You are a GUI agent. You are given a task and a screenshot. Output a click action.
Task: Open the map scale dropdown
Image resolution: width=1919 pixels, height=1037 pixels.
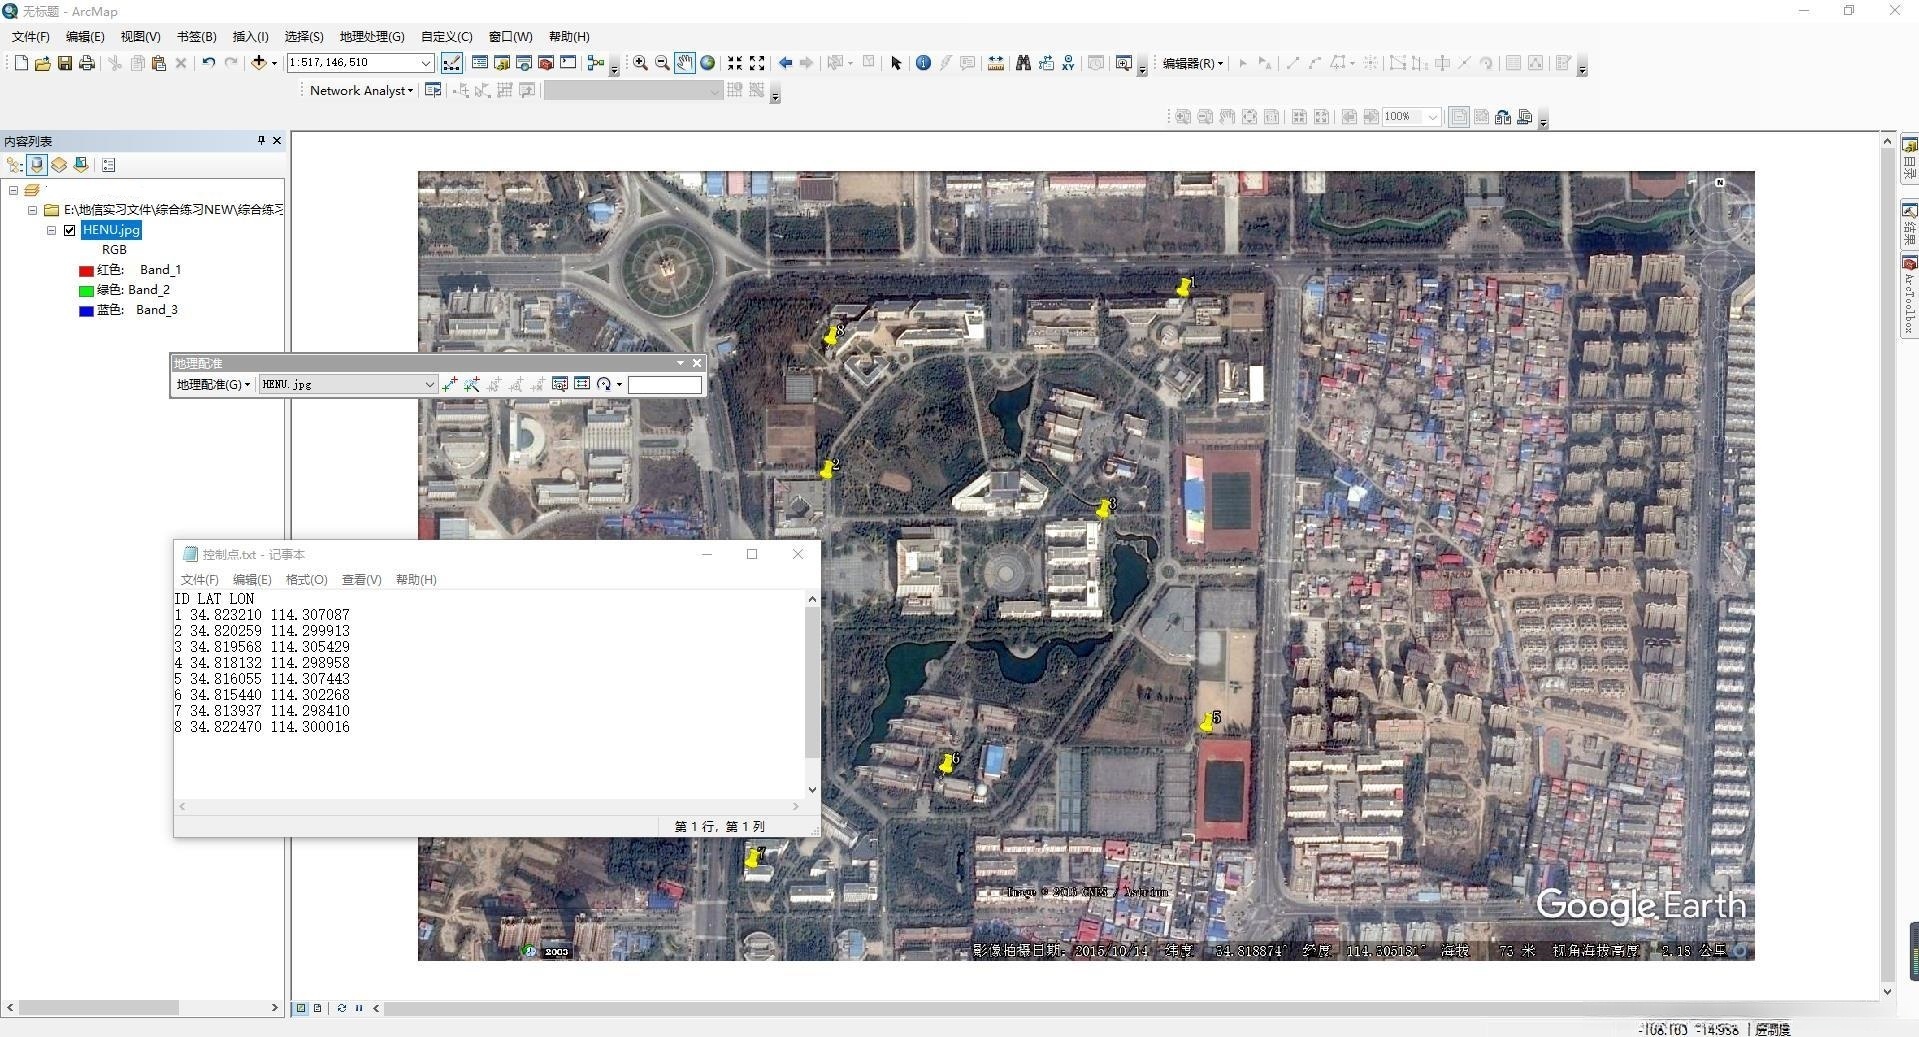[425, 63]
